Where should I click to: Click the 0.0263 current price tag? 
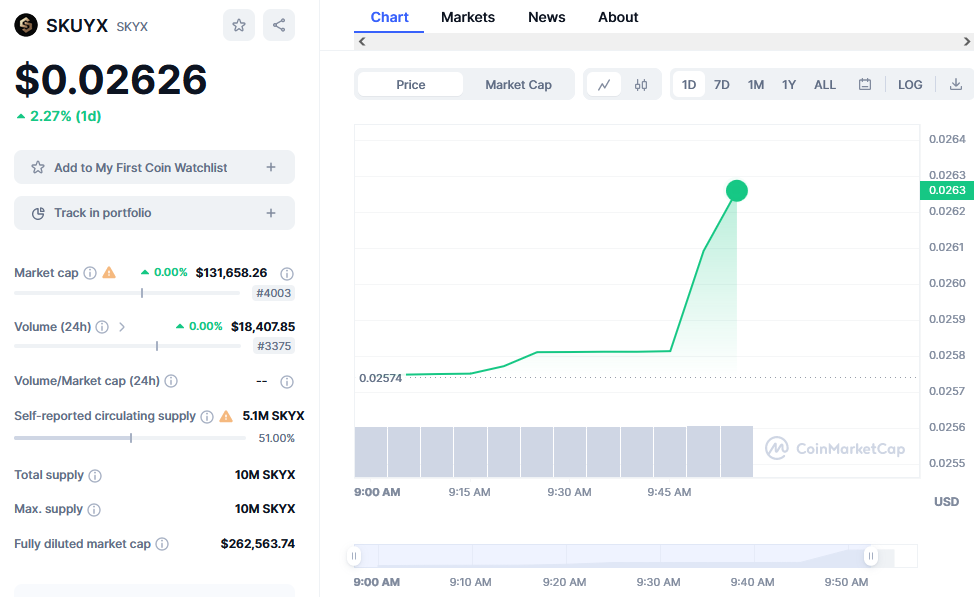pyautogui.click(x=947, y=190)
